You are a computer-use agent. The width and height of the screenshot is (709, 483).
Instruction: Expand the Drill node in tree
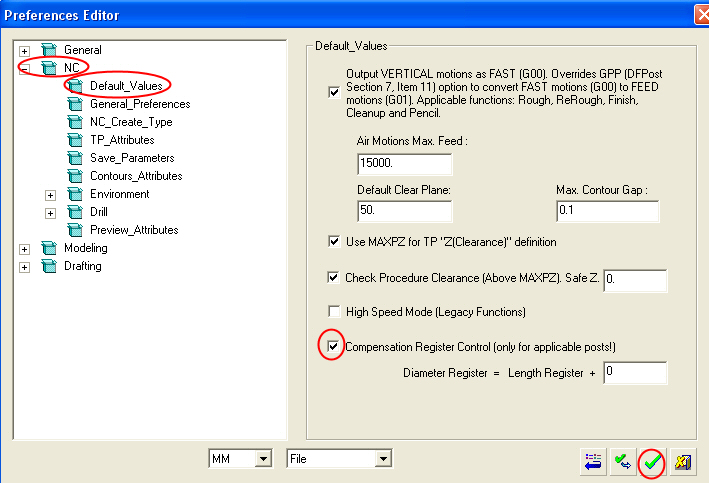[51, 212]
